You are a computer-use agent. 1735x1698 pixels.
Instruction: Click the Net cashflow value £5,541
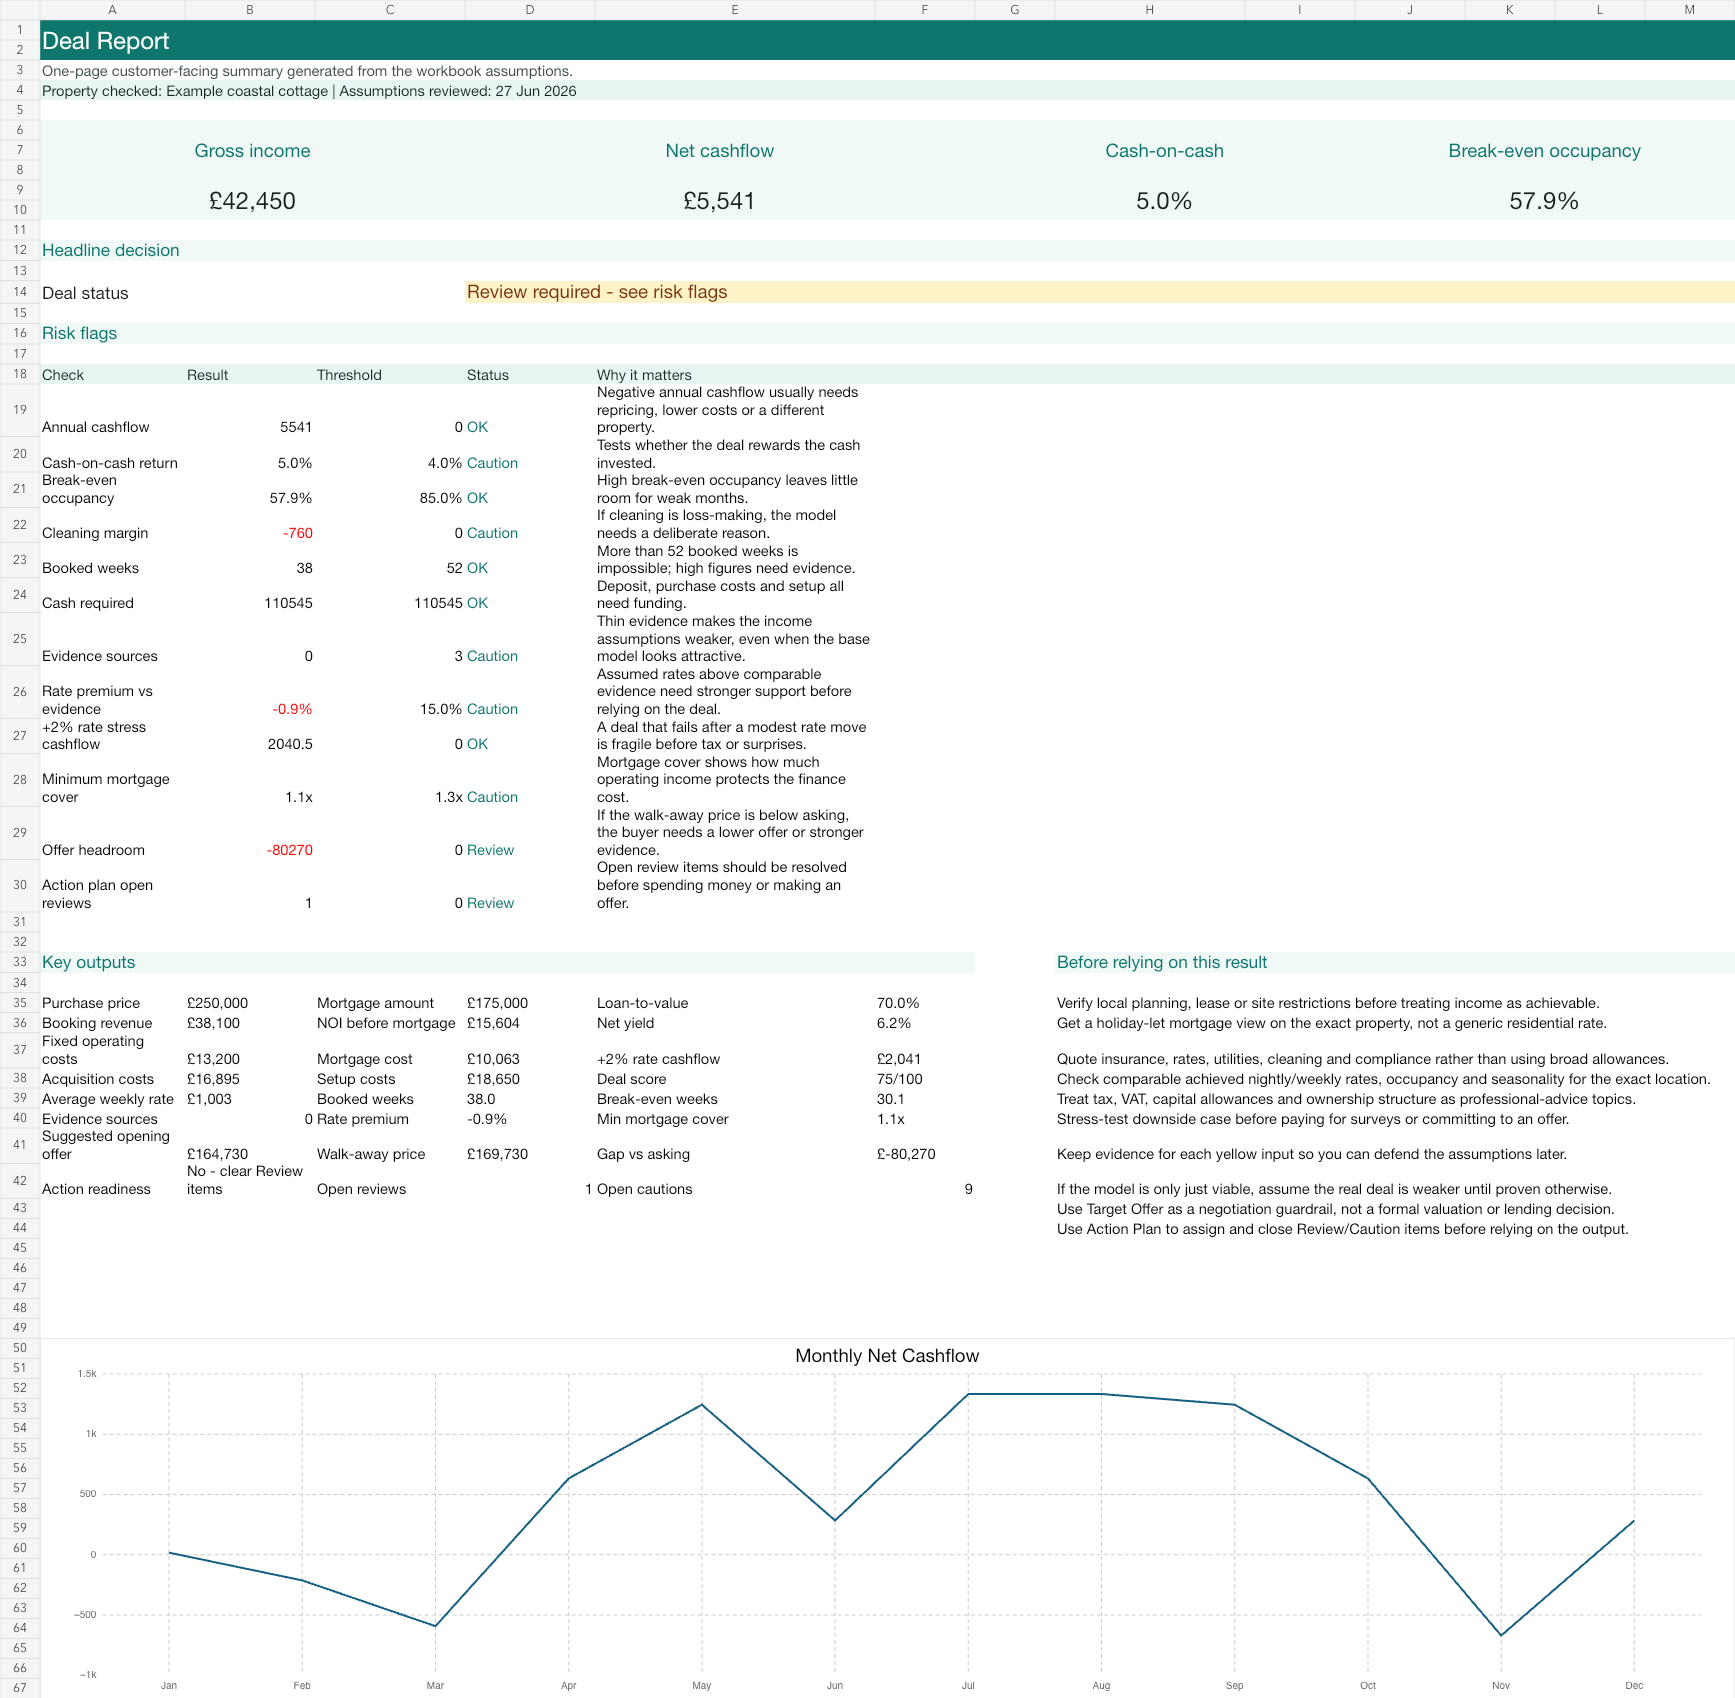click(719, 201)
